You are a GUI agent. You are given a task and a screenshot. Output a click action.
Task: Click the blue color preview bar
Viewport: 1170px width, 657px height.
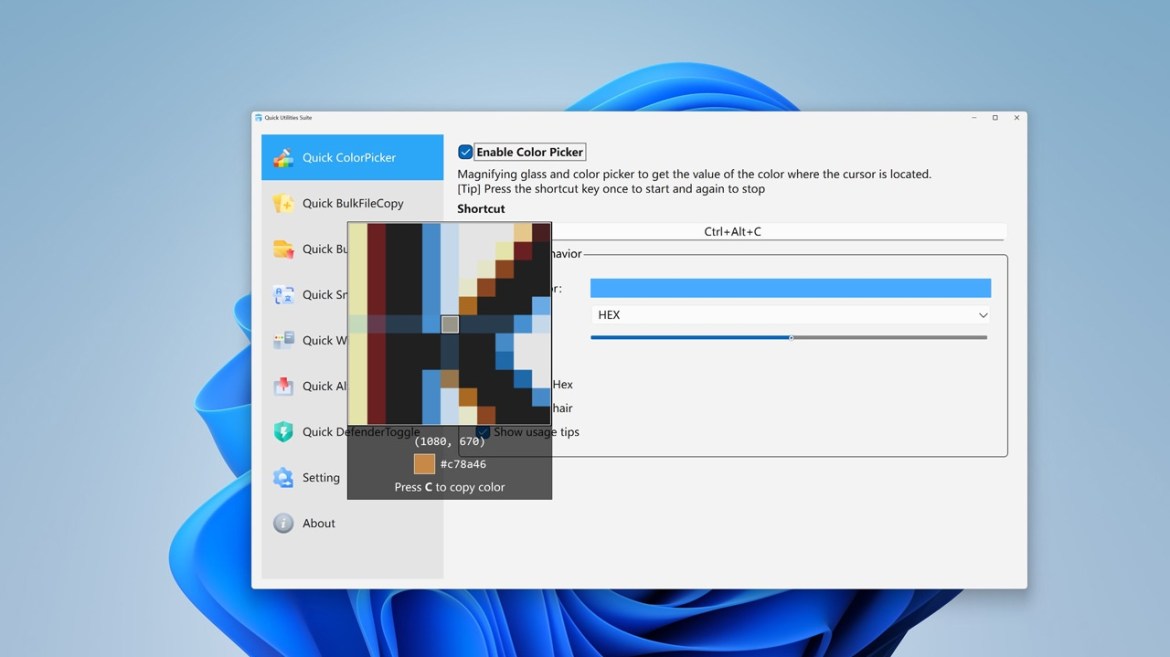pos(789,287)
